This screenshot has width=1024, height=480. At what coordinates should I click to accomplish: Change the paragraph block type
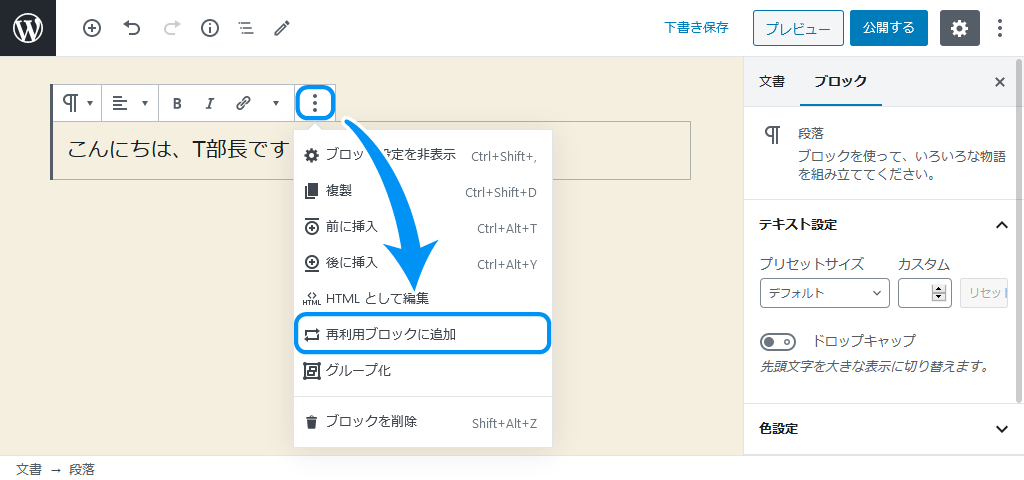pos(78,103)
